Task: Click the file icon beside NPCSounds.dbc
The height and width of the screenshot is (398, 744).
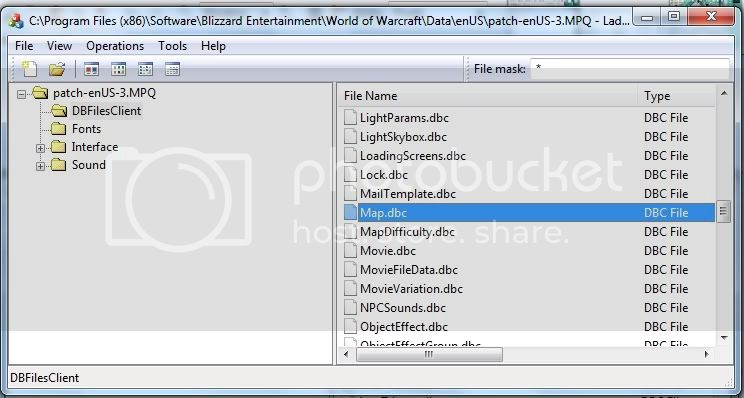Action: pyautogui.click(x=350, y=307)
